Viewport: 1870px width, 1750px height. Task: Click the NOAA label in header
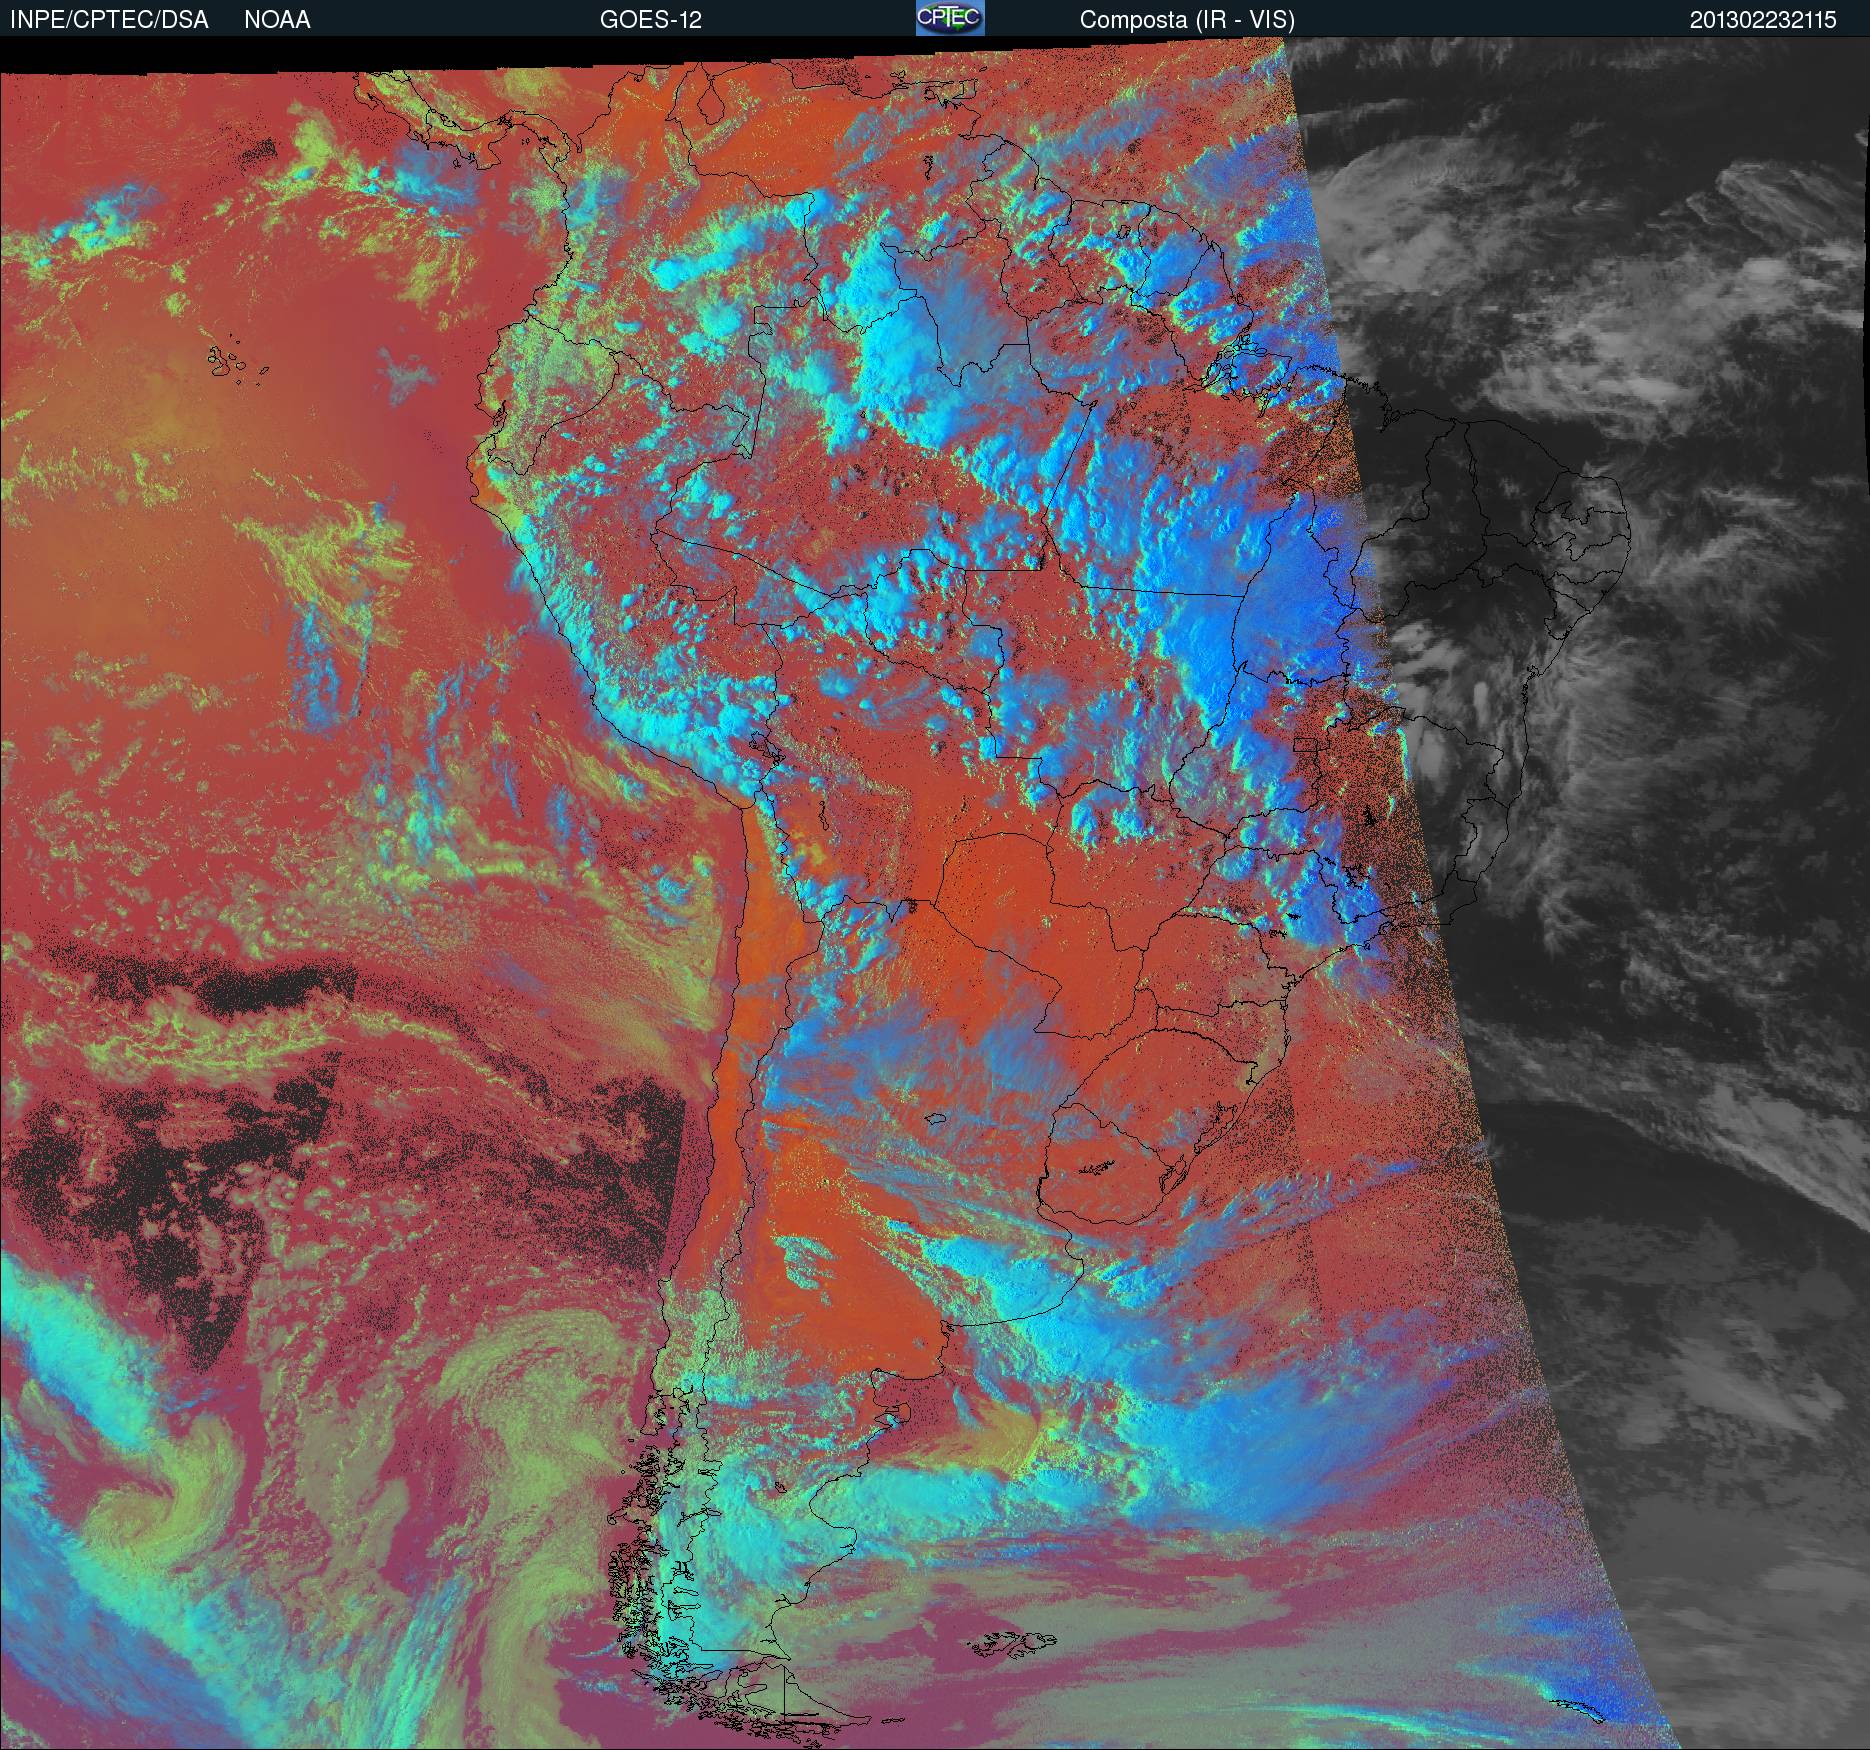coord(277,20)
